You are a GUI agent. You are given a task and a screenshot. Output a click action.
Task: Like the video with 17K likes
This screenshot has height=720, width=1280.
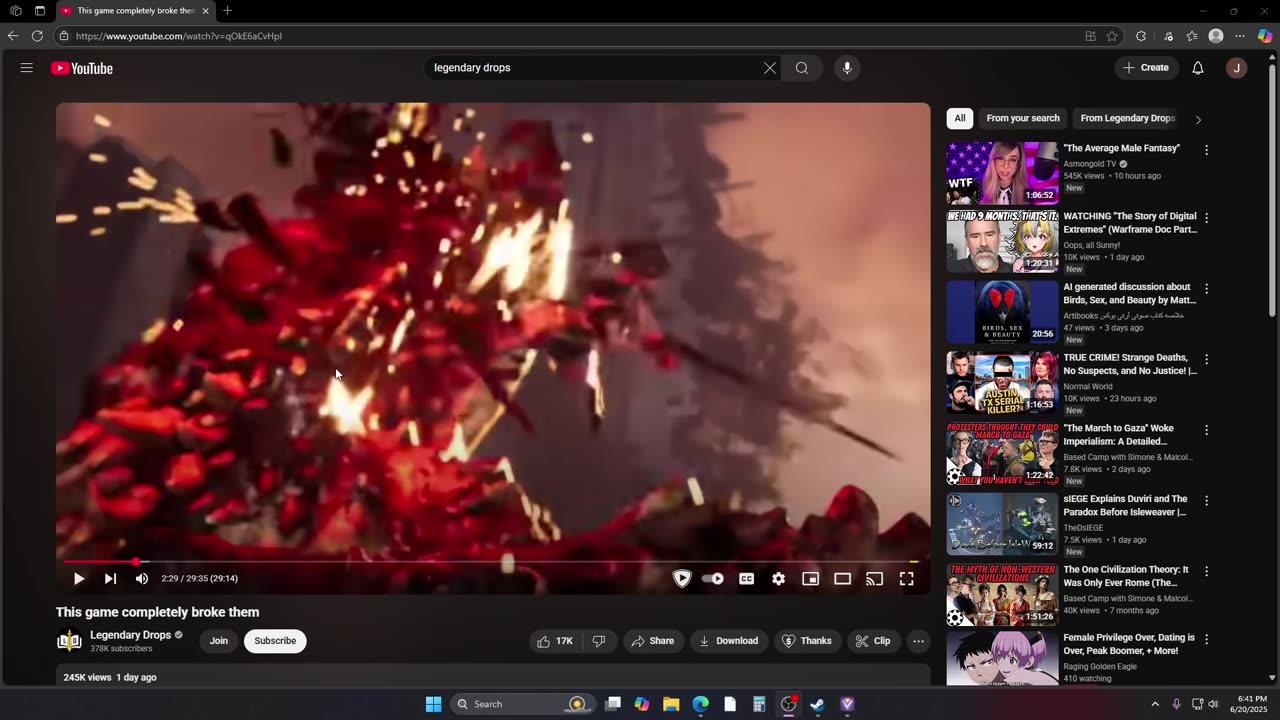tap(555, 641)
